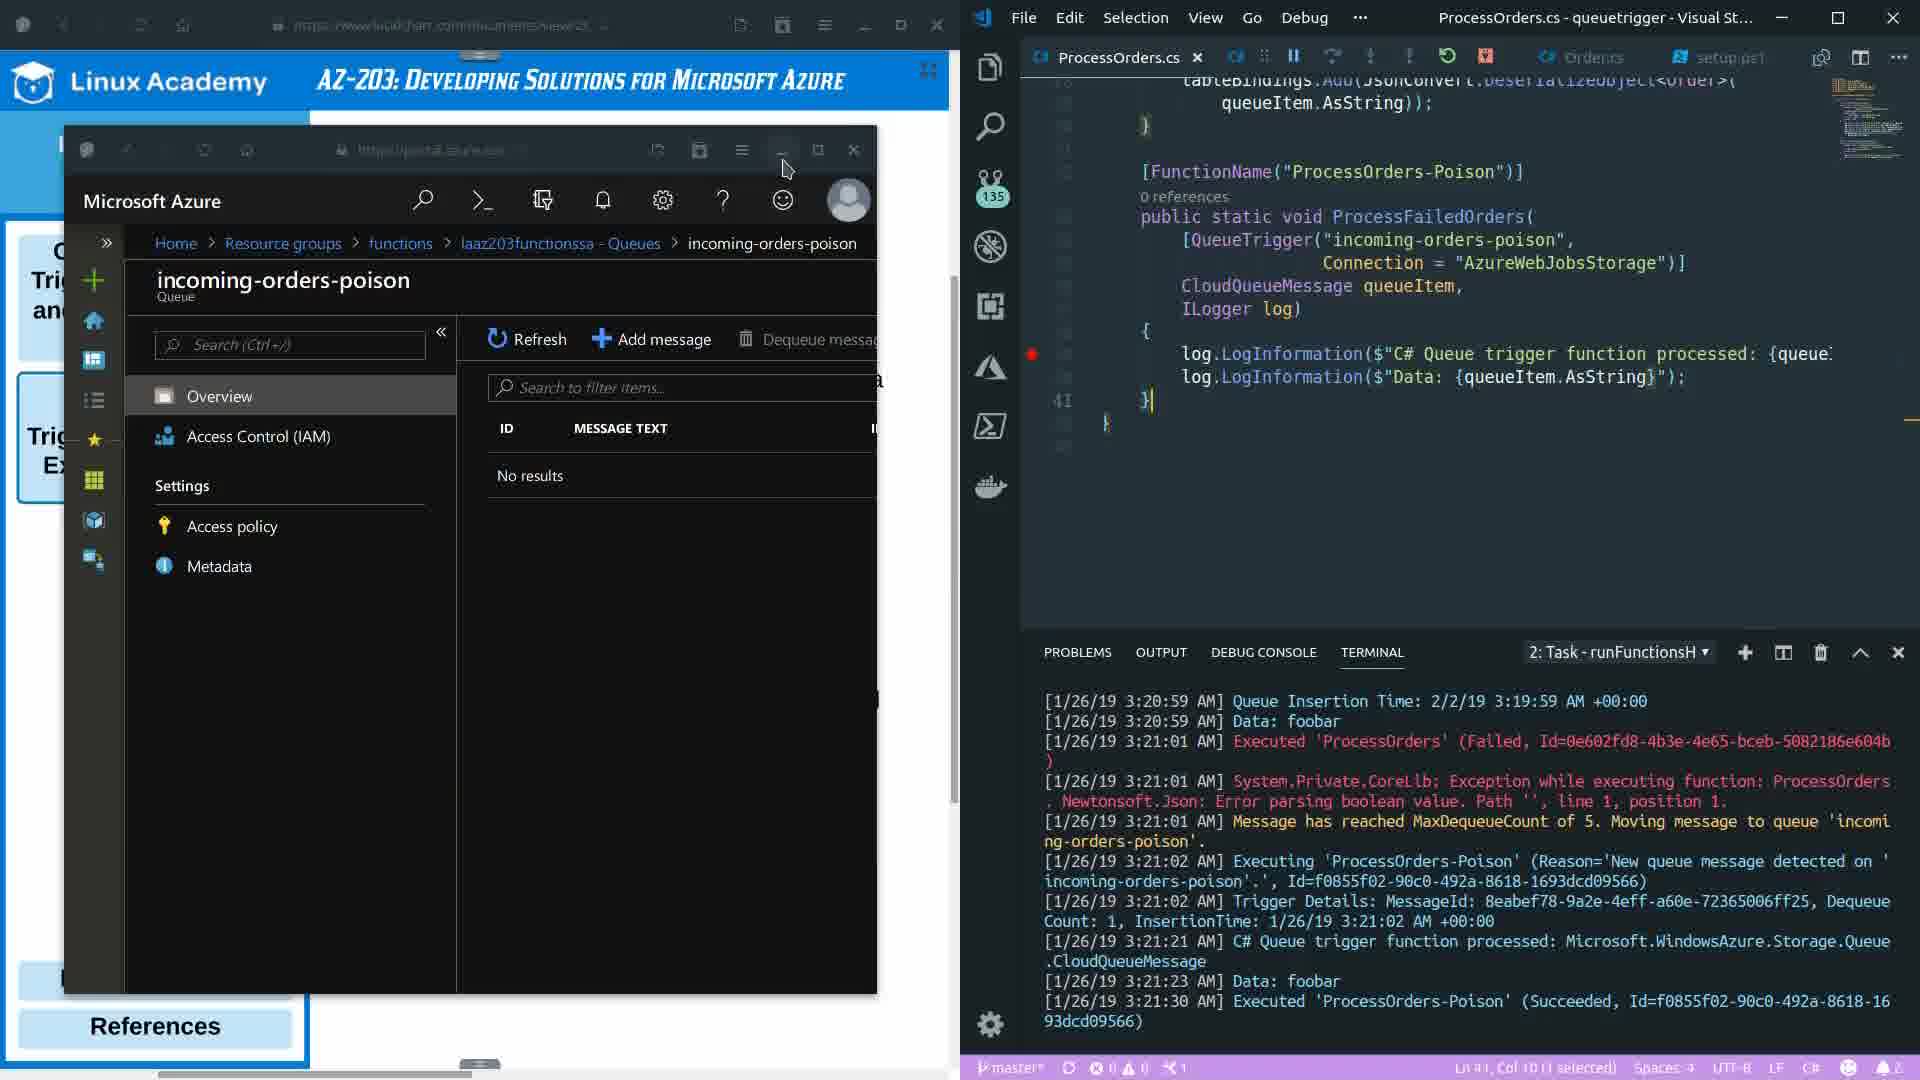Open the terminal task selector dropdown
This screenshot has width=1920, height=1080.
tap(1618, 653)
